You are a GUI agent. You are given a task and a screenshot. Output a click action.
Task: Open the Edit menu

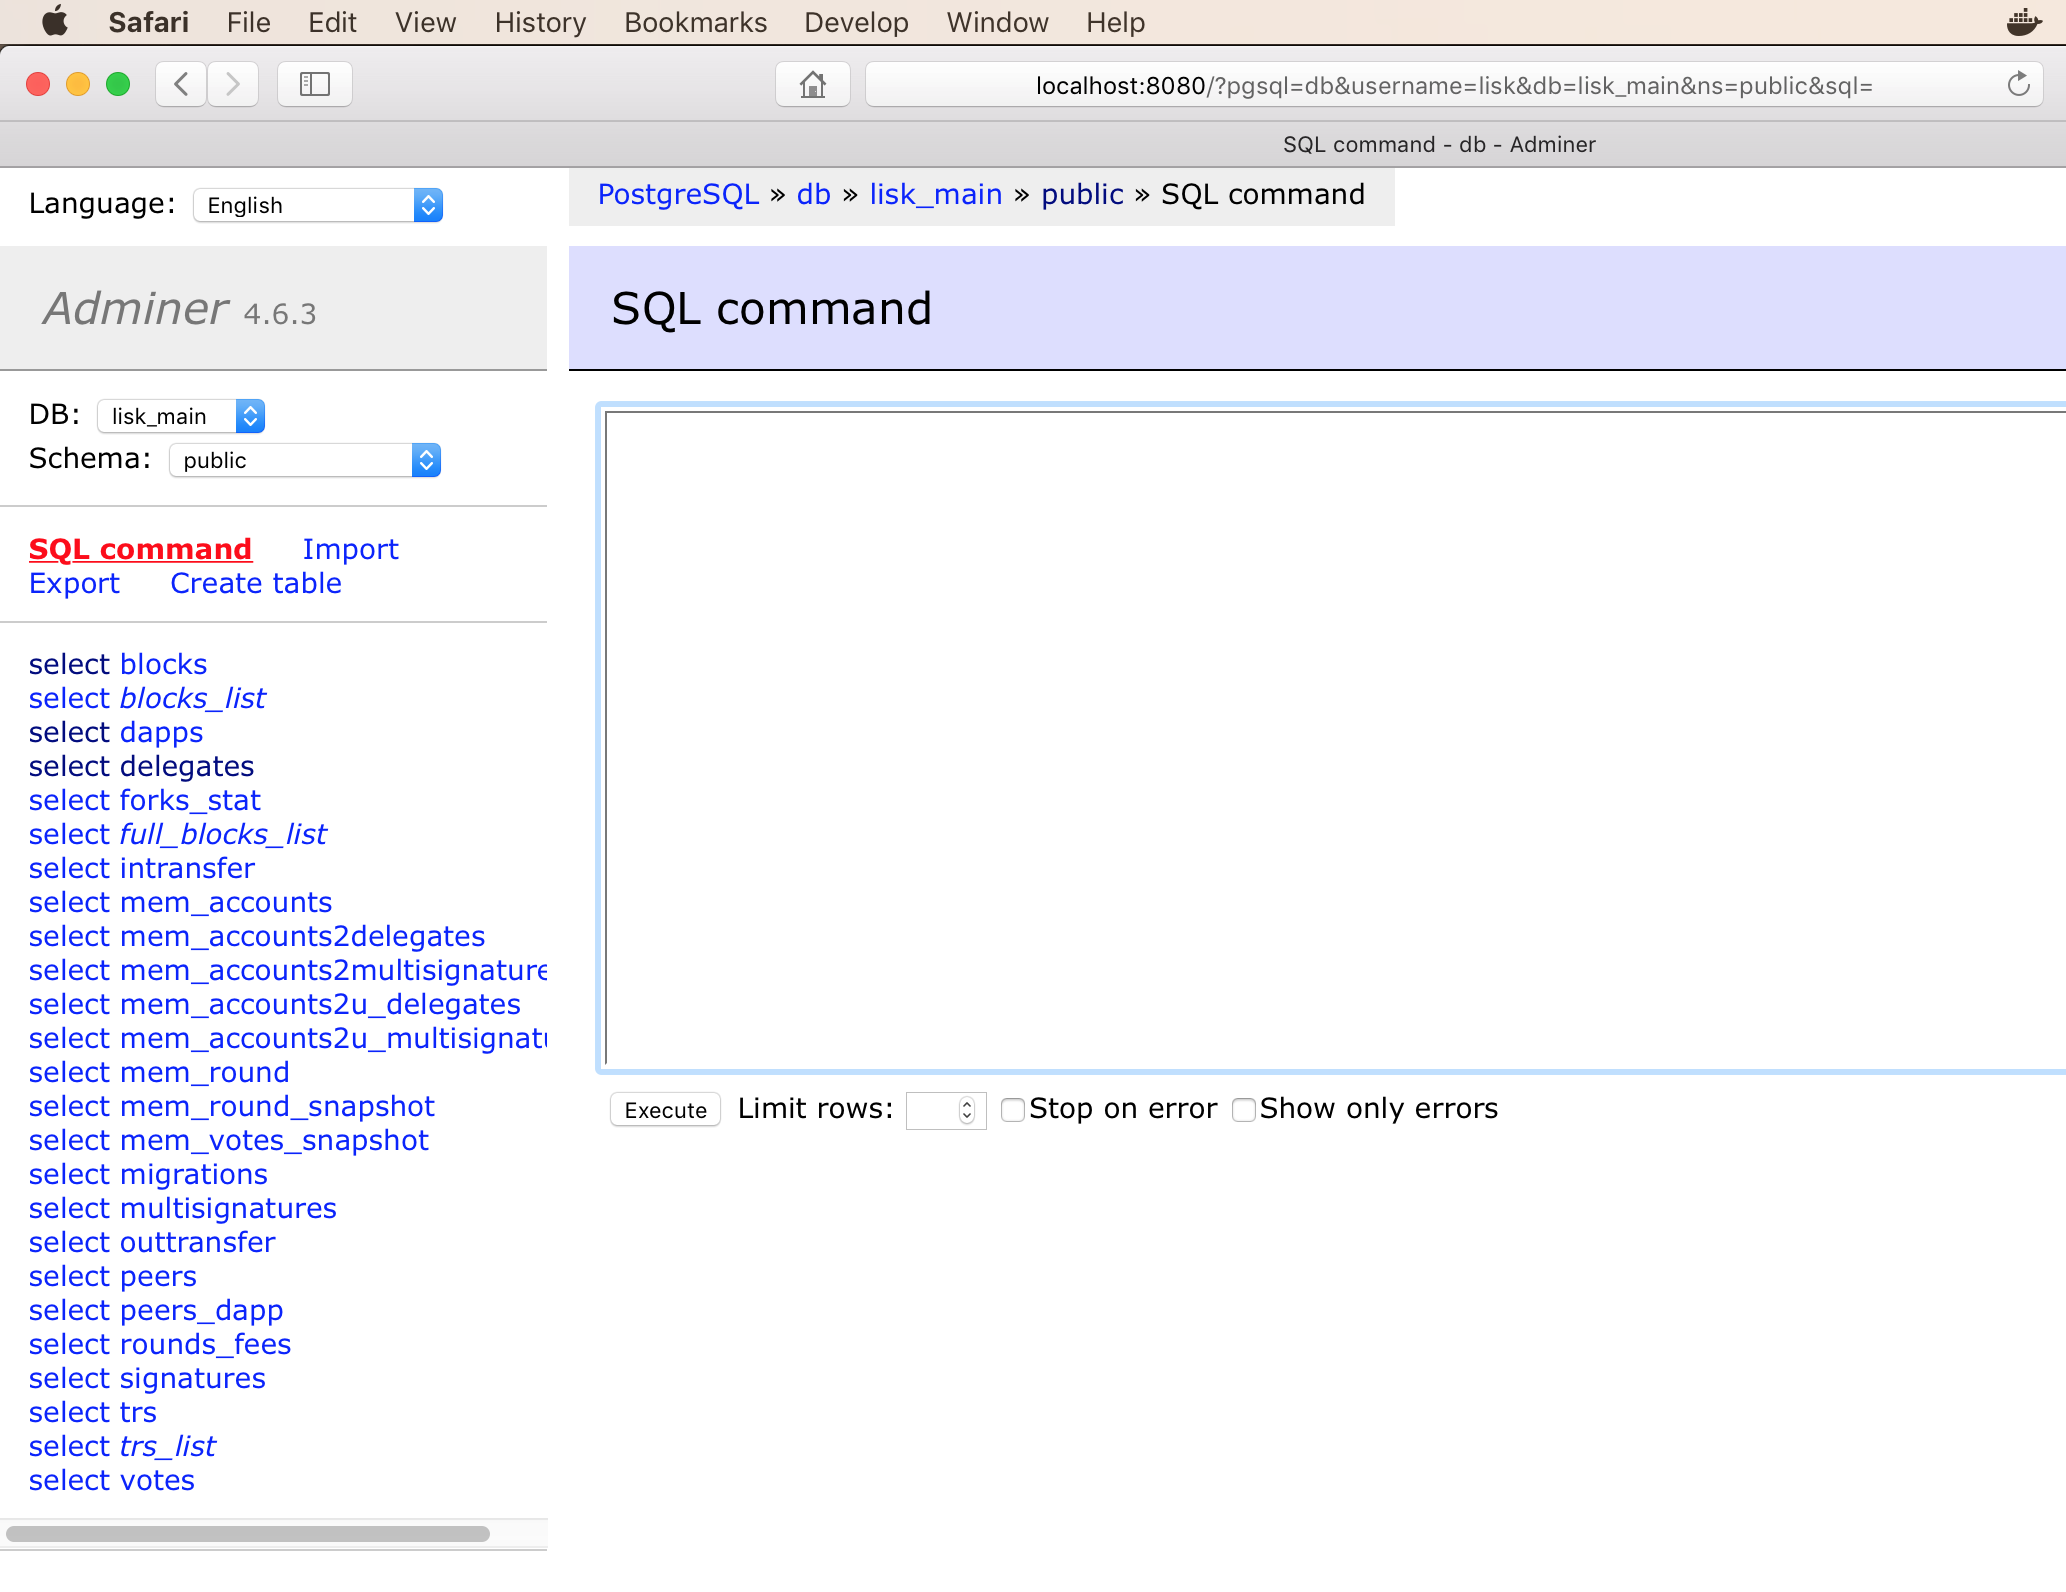(x=332, y=22)
